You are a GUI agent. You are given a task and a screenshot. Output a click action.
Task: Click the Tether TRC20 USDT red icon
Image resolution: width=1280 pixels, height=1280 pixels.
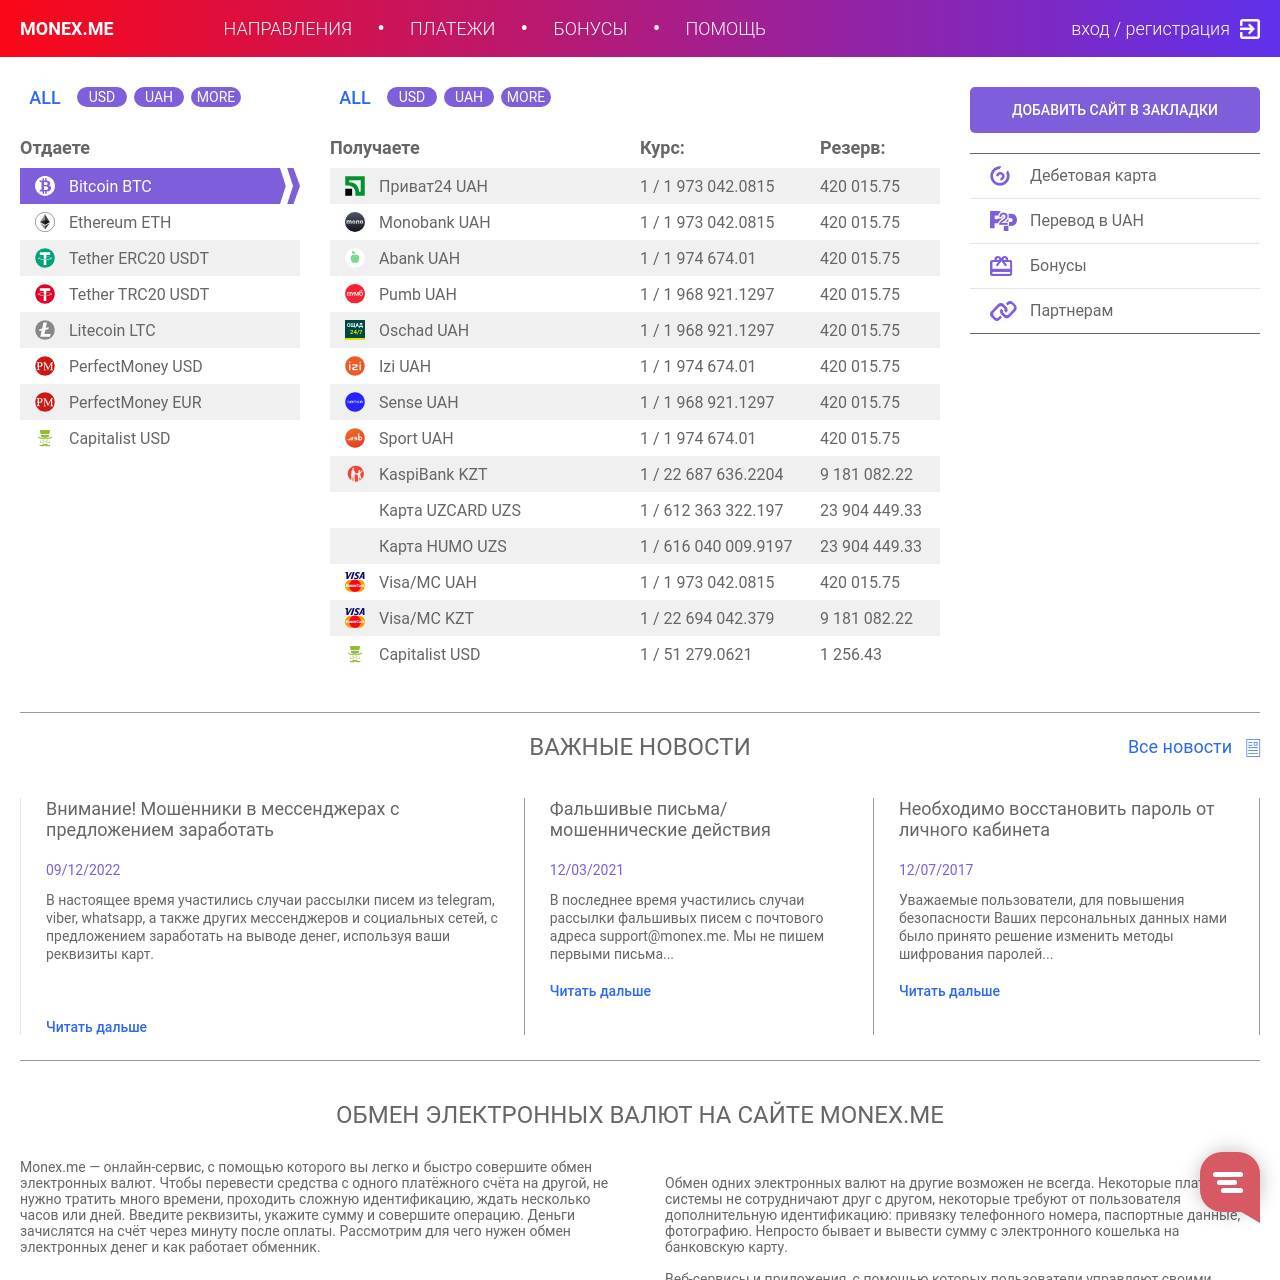pyautogui.click(x=45, y=294)
